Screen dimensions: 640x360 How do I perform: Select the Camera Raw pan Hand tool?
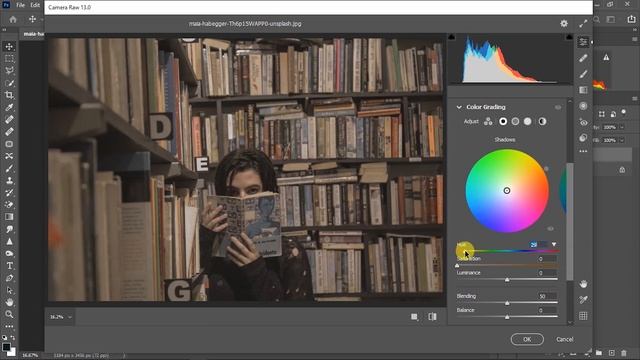point(583,284)
